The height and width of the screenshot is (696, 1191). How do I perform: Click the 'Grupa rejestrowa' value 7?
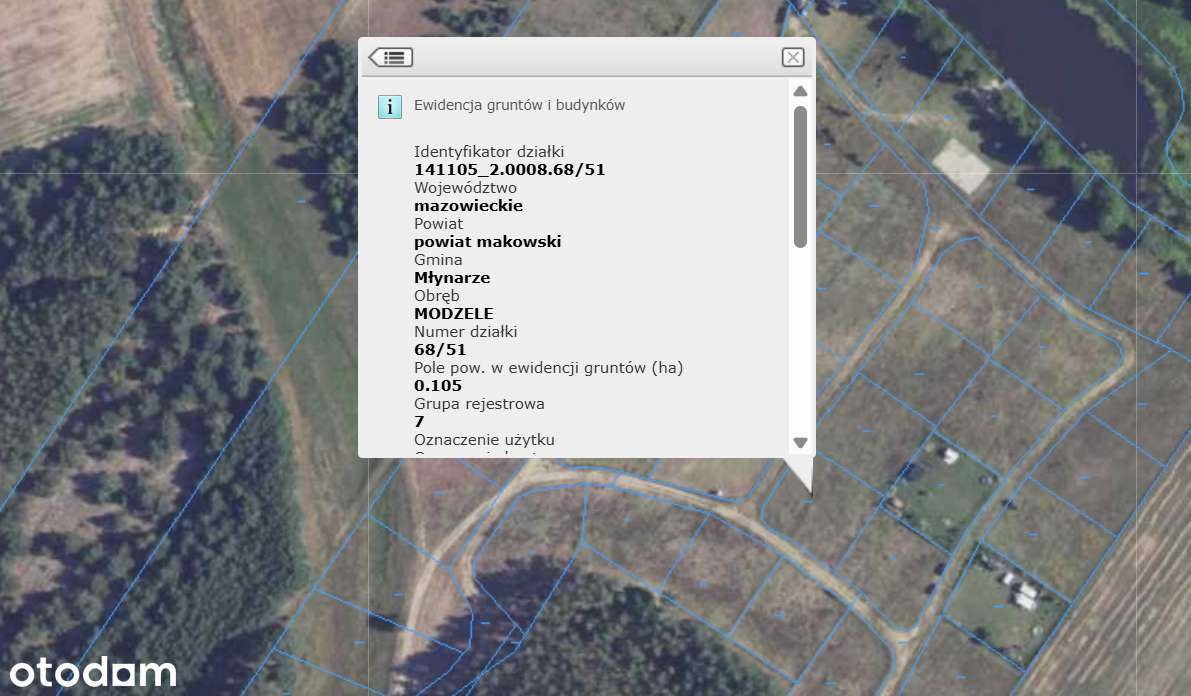click(x=419, y=421)
